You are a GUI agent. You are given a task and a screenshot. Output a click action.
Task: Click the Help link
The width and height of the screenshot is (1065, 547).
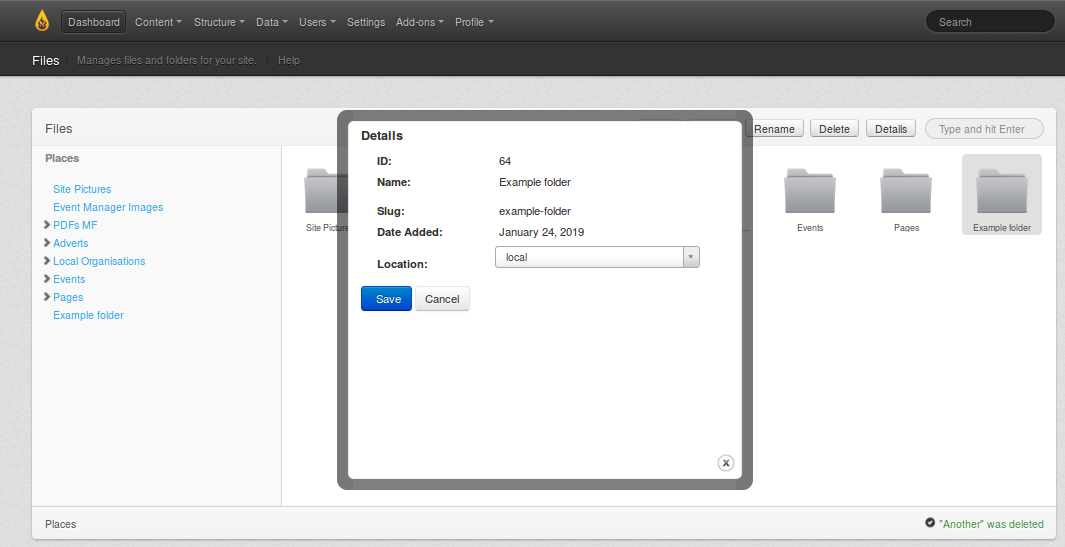(x=289, y=60)
